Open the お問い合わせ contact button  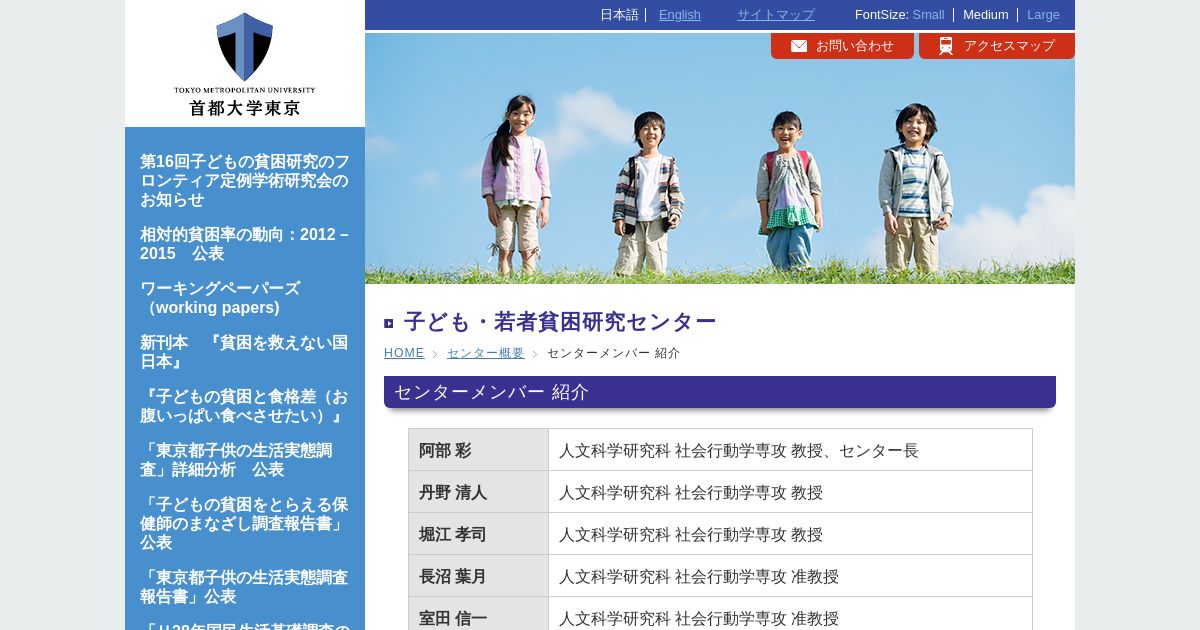coord(842,46)
